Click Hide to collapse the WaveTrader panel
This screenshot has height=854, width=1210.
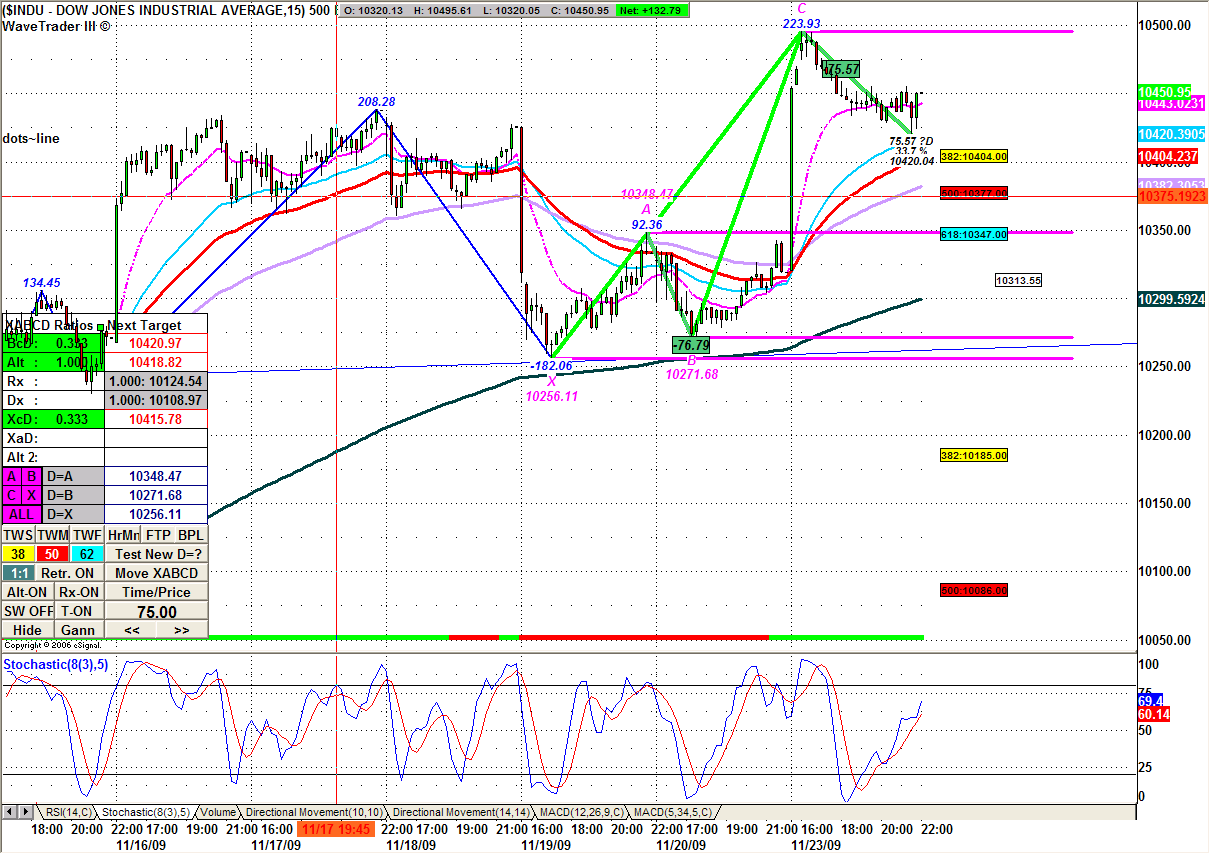point(27,630)
